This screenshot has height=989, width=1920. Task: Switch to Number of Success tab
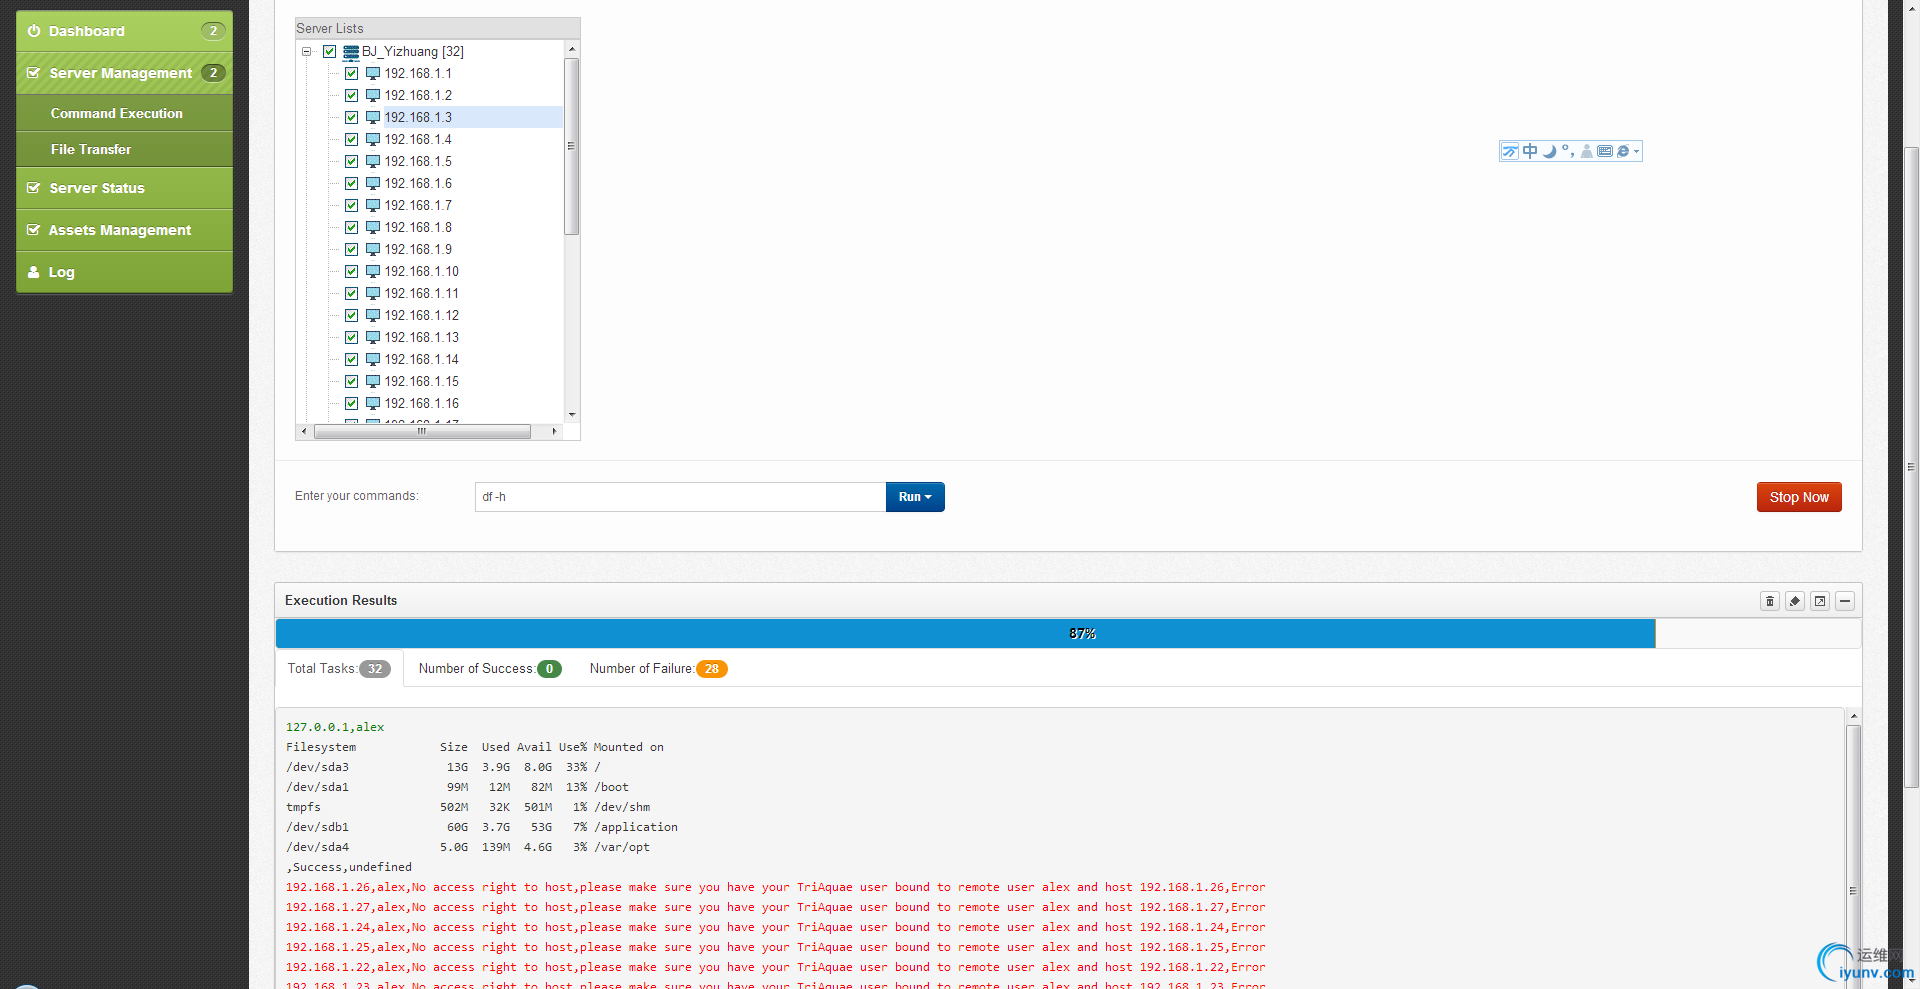pyautogui.click(x=490, y=669)
